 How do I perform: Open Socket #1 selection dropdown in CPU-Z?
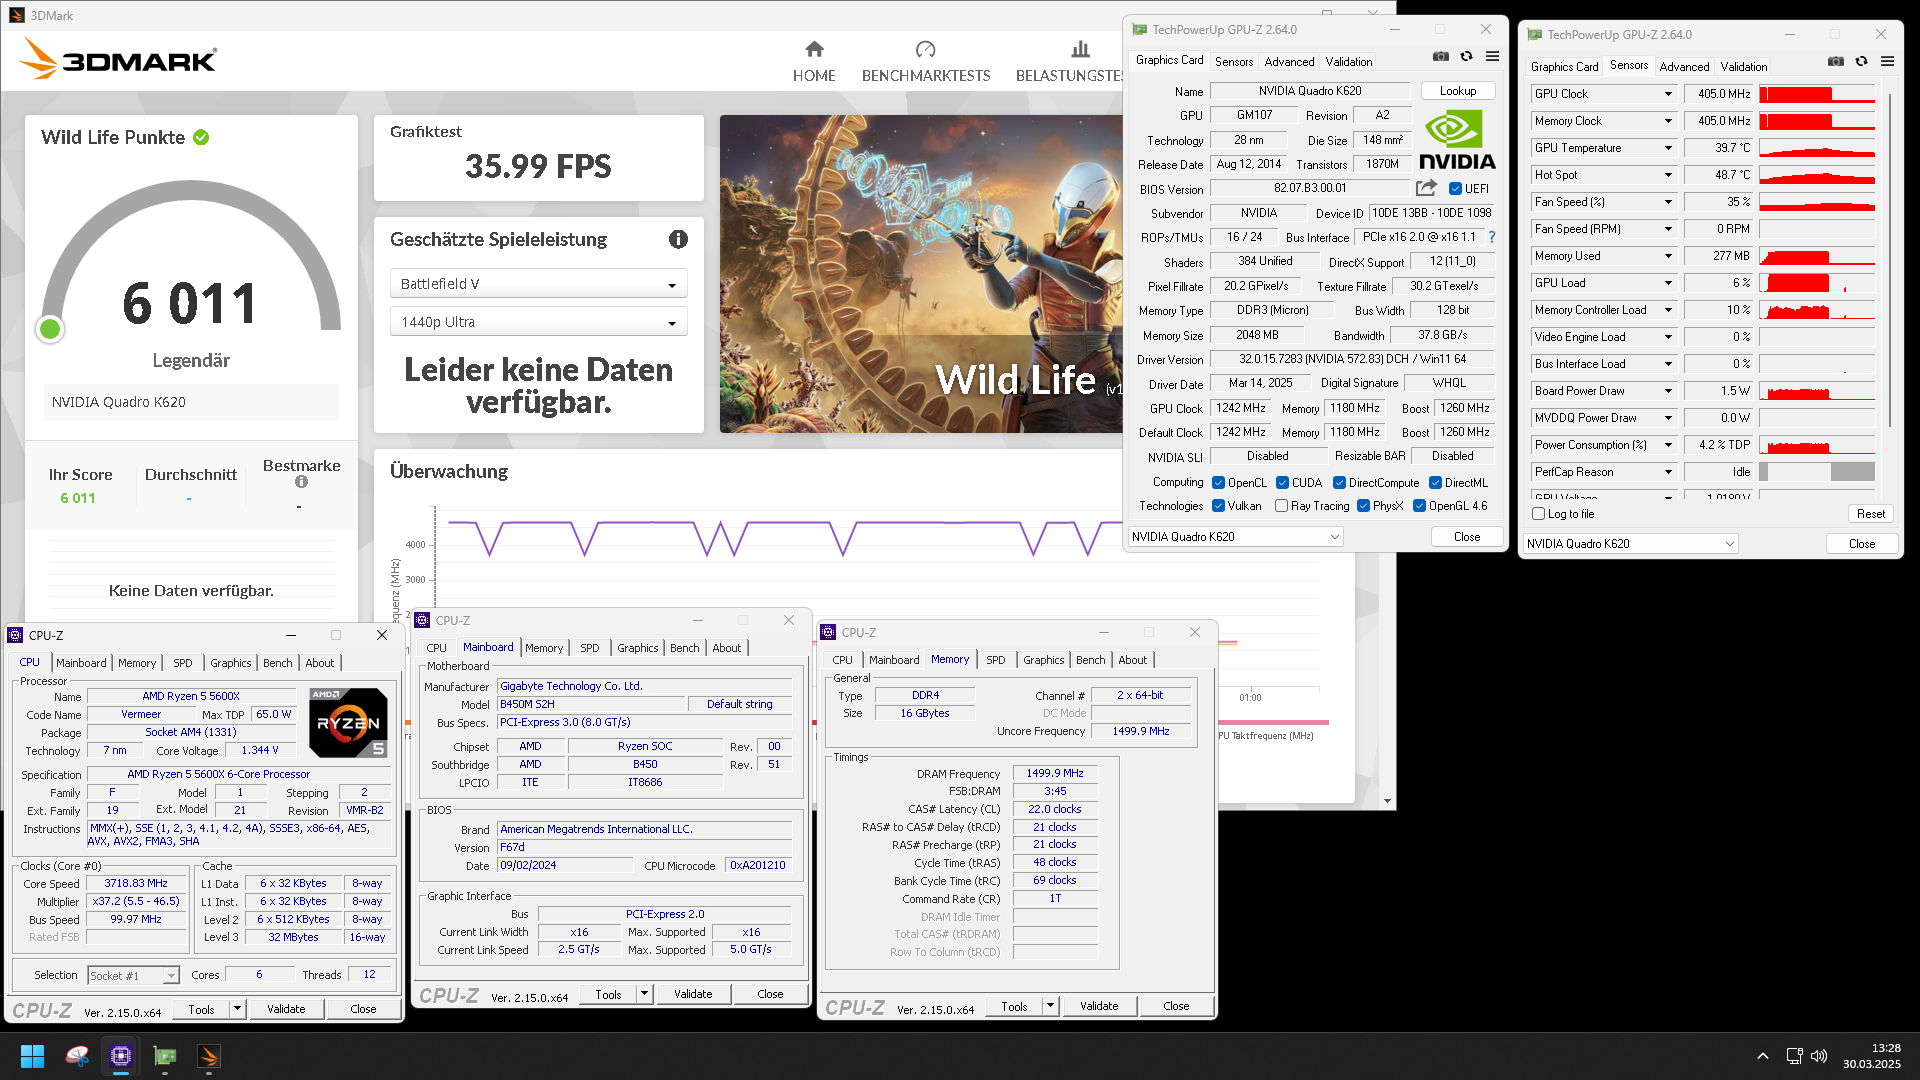[x=133, y=975]
